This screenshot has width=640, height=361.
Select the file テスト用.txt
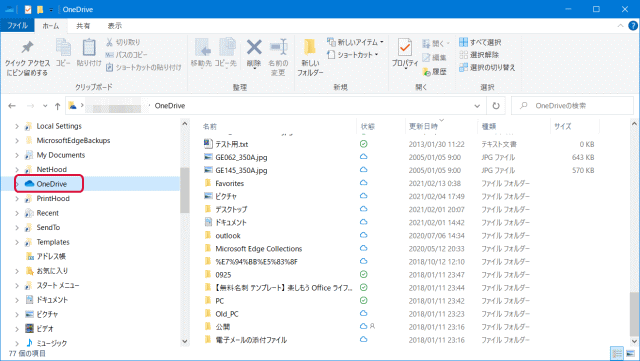231,144
